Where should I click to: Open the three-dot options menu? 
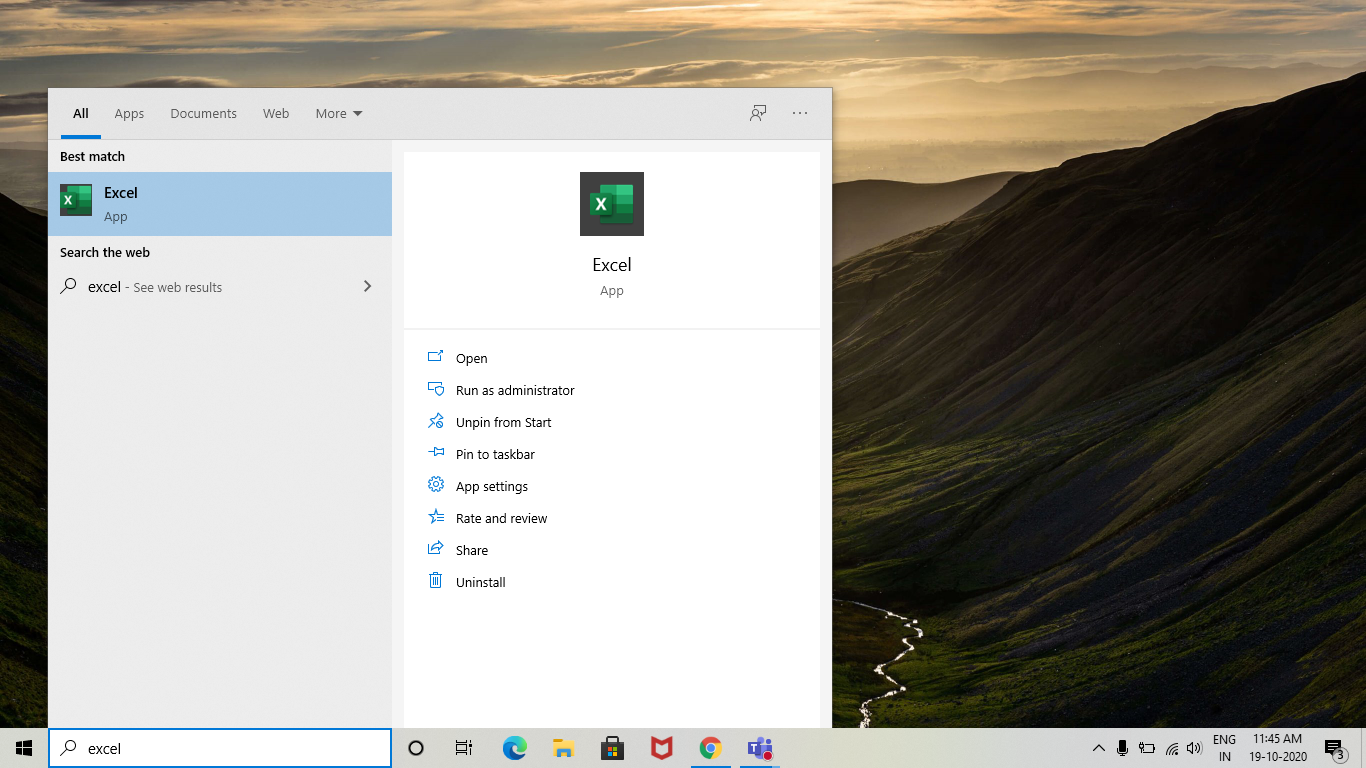coord(800,113)
